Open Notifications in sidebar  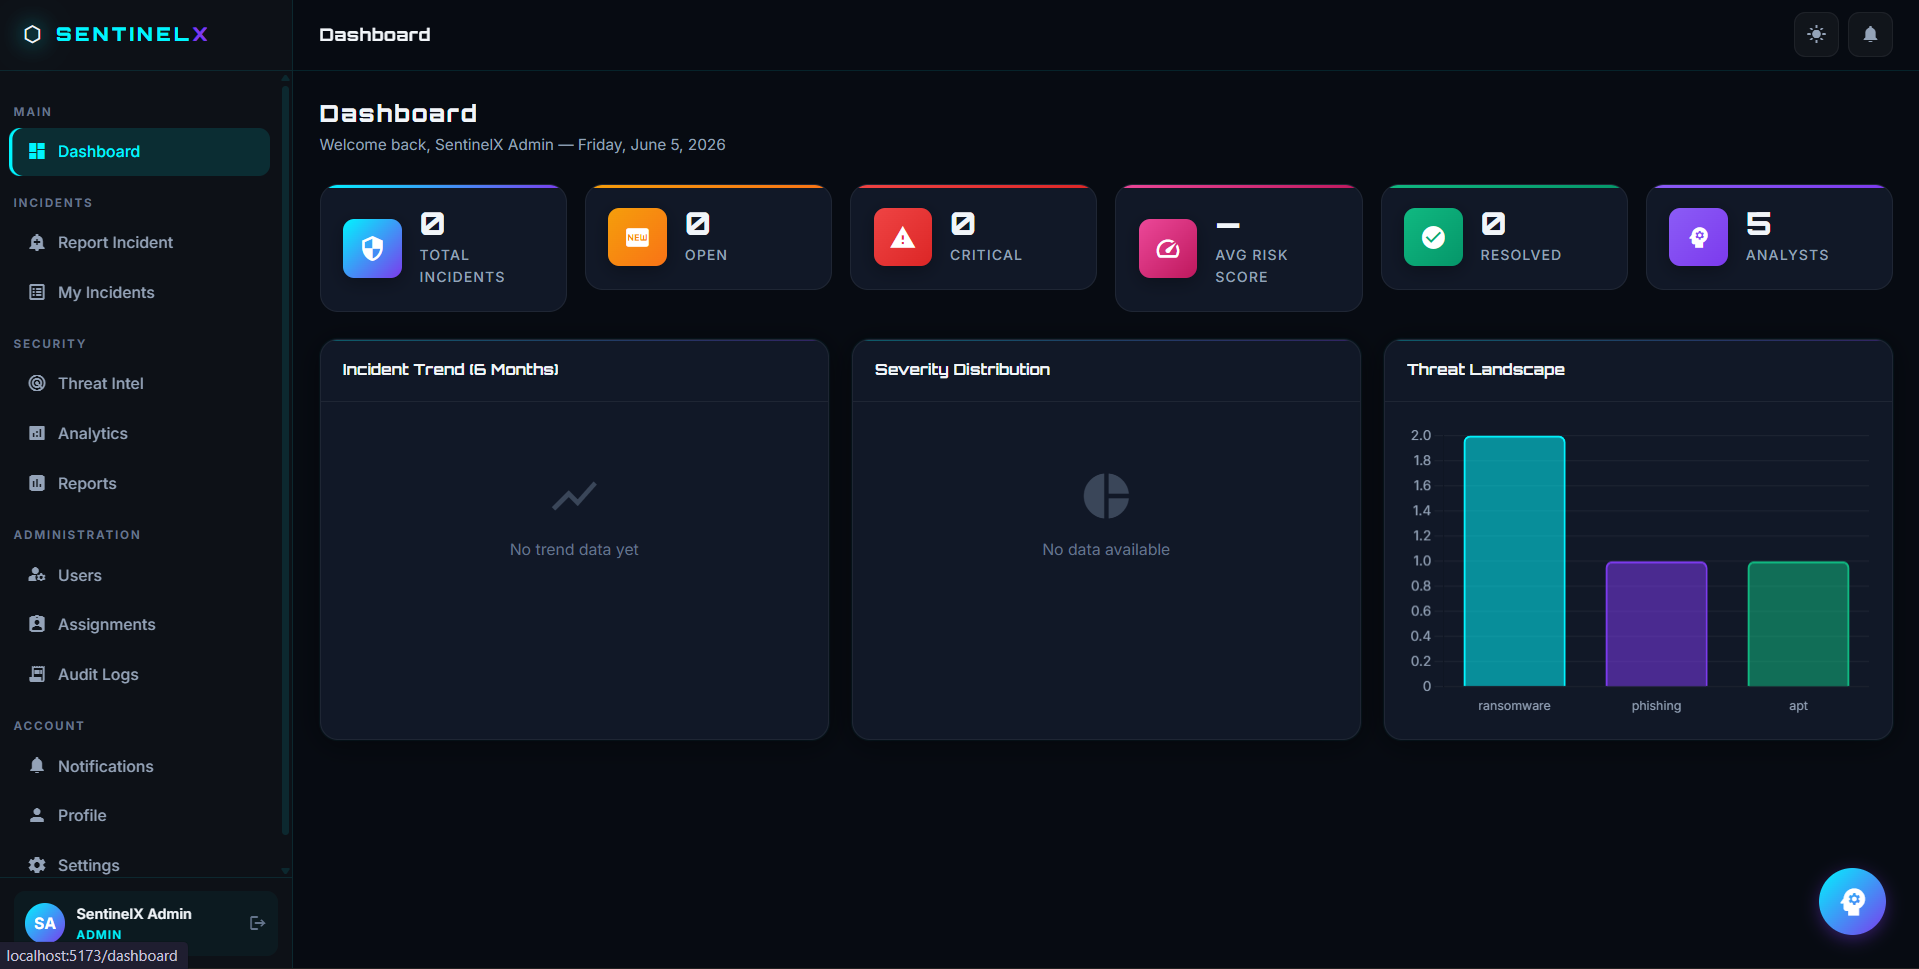point(140,766)
